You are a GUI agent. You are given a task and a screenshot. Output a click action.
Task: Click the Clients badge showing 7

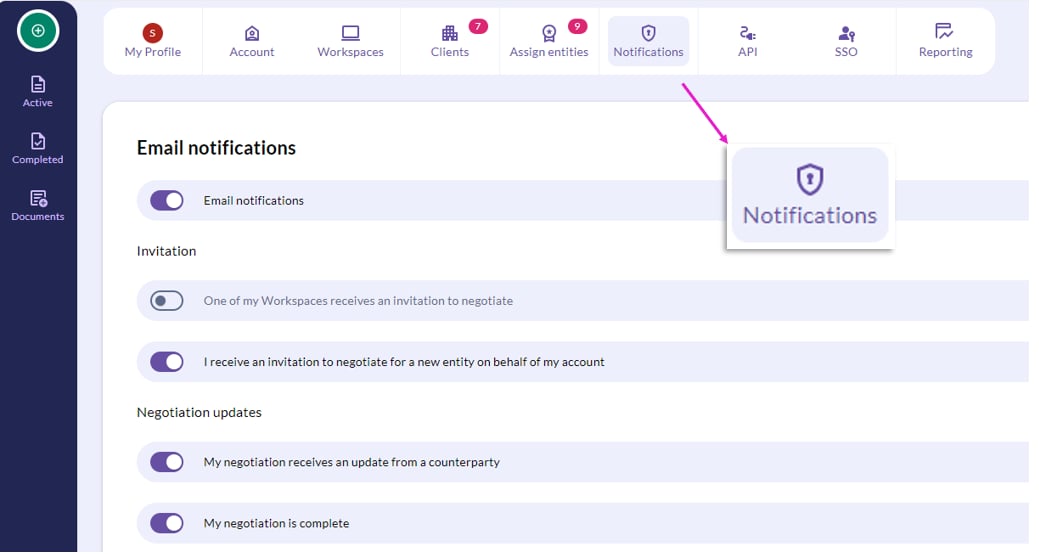click(x=478, y=27)
